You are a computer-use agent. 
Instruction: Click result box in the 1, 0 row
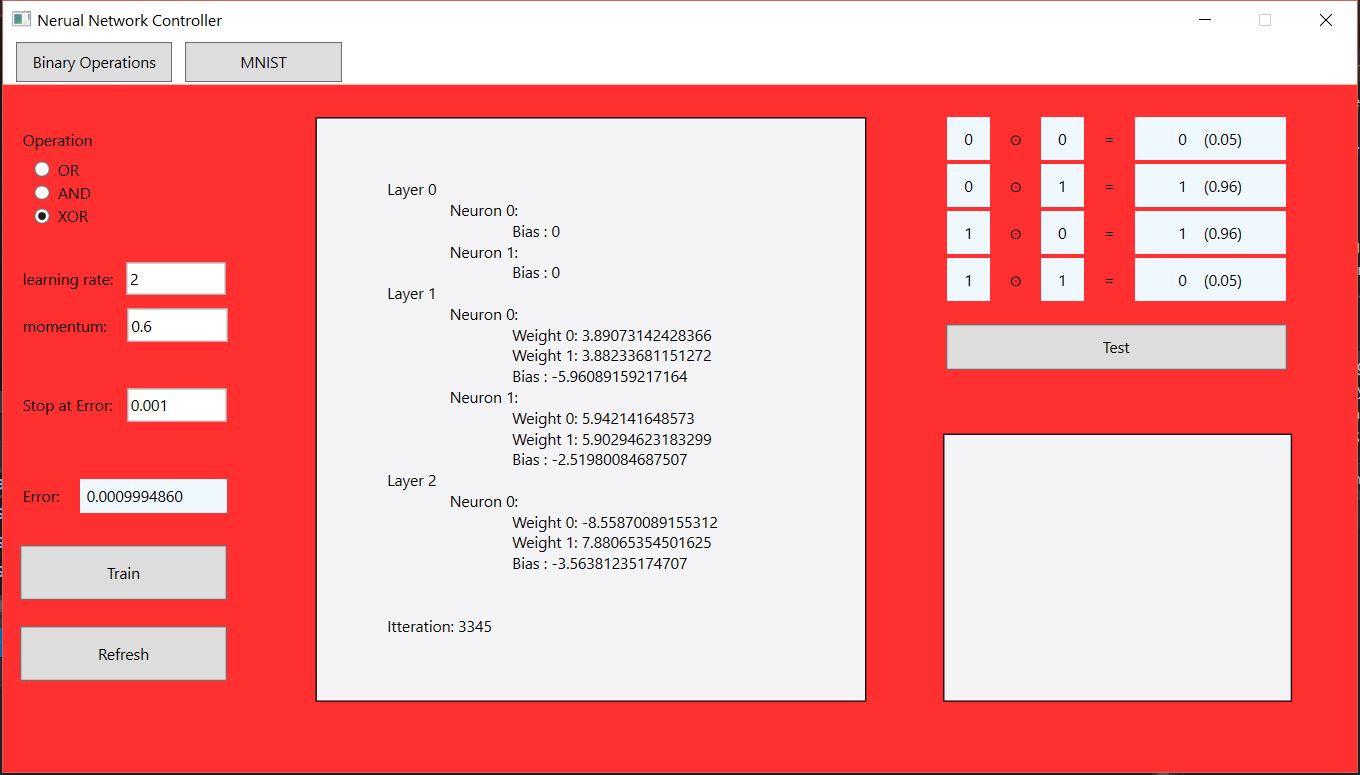click(x=1210, y=233)
